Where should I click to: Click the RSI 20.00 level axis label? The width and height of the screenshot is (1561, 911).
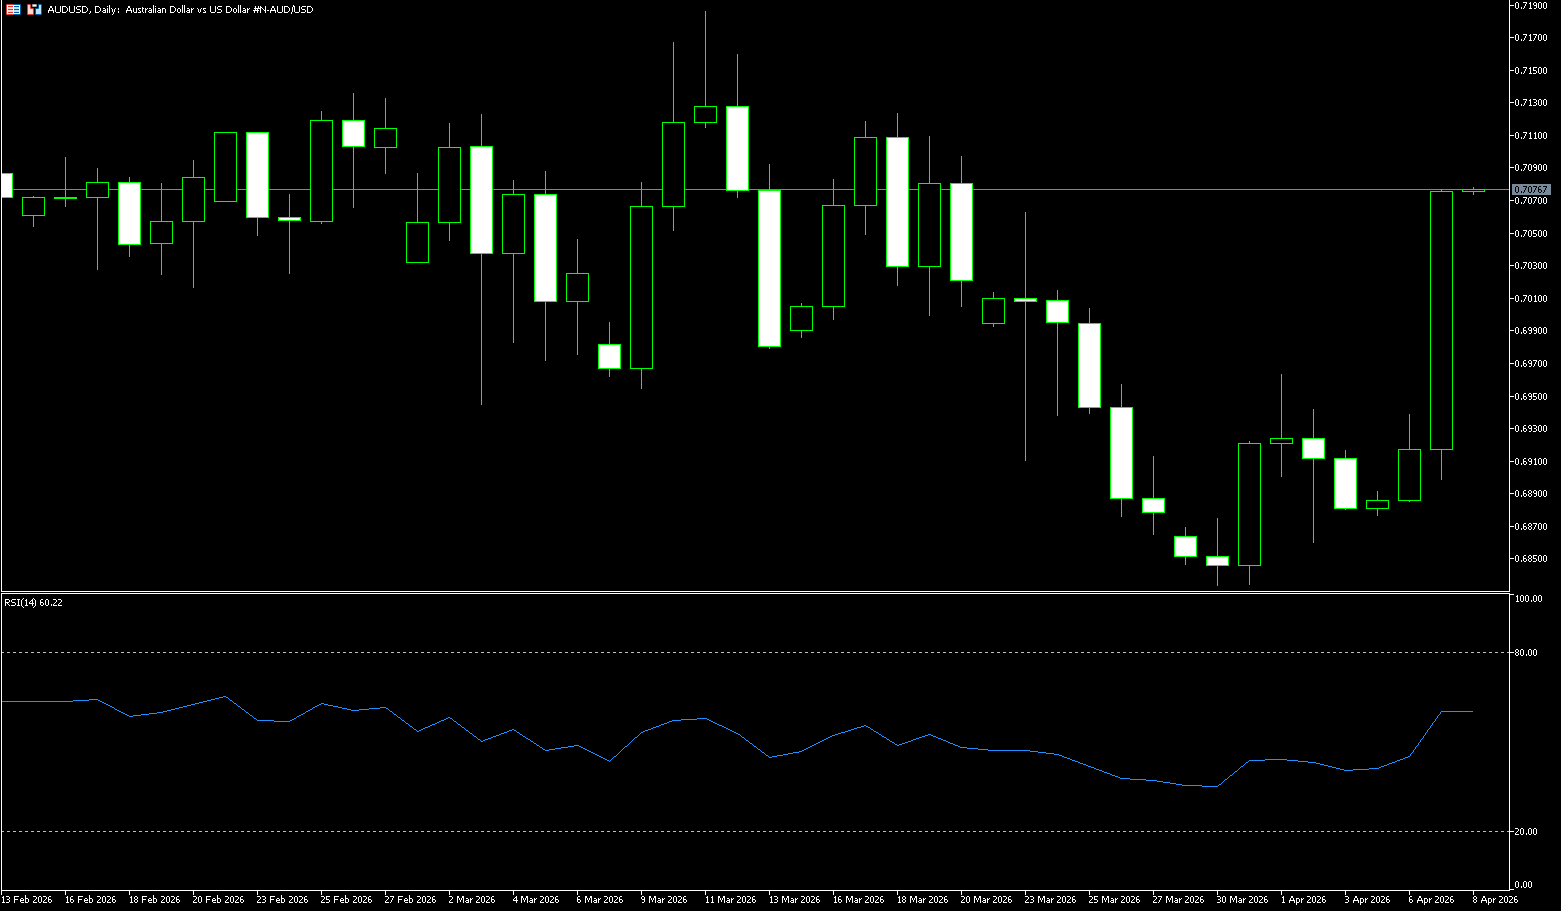[x=1527, y=832]
